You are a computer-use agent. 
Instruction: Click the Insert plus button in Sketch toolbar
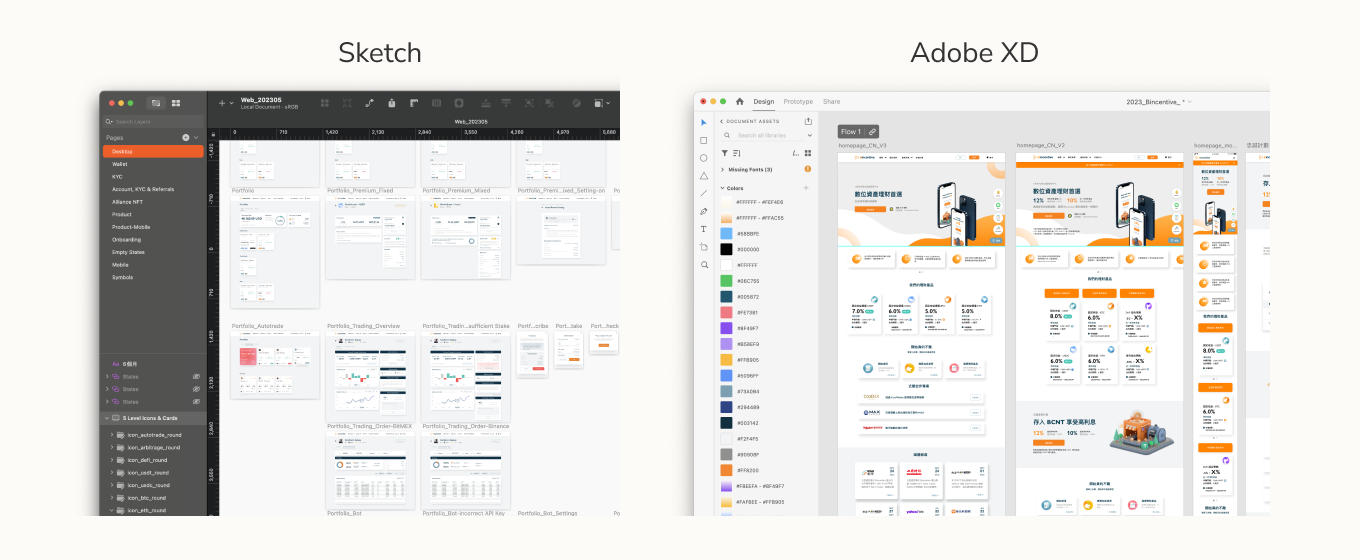[x=222, y=102]
